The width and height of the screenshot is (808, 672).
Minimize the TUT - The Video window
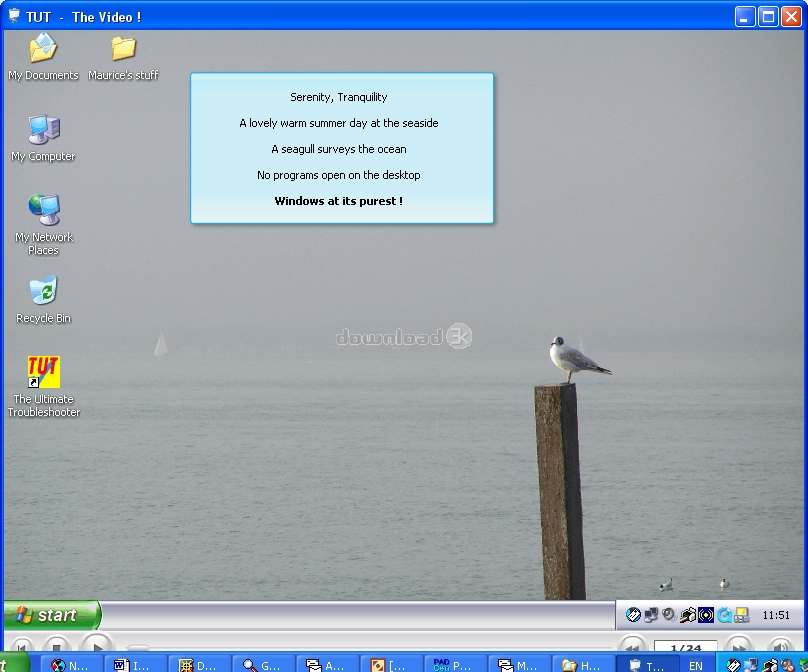[744, 17]
